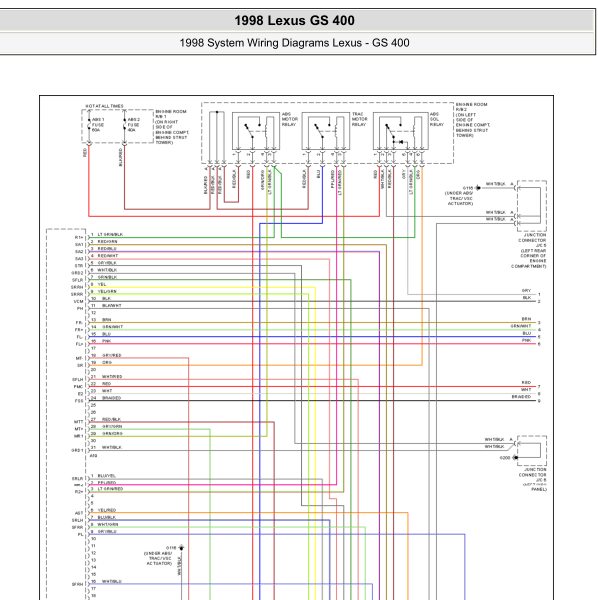Click the "GRY/BLU" wire label
The width and height of the screenshot is (598, 600).
(107, 532)
